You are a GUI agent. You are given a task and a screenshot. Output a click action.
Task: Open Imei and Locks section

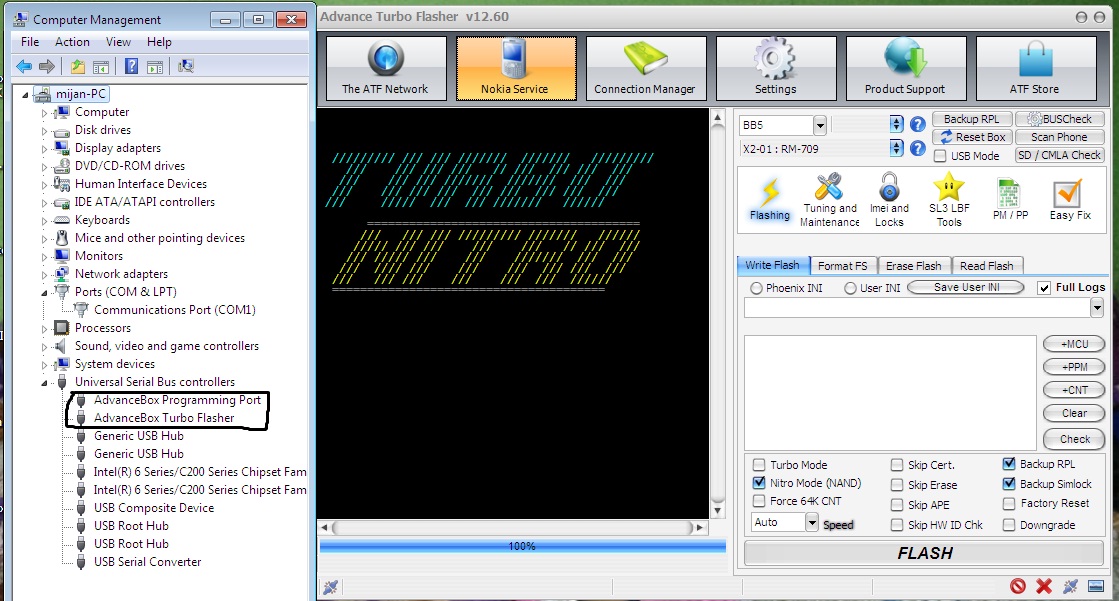click(889, 200)
